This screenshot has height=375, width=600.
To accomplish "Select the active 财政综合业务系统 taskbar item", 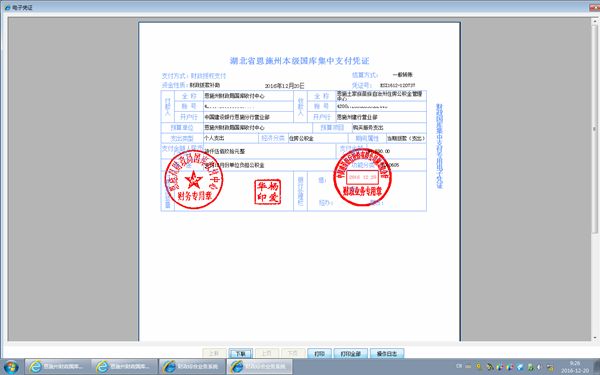I will pos(259,367).
